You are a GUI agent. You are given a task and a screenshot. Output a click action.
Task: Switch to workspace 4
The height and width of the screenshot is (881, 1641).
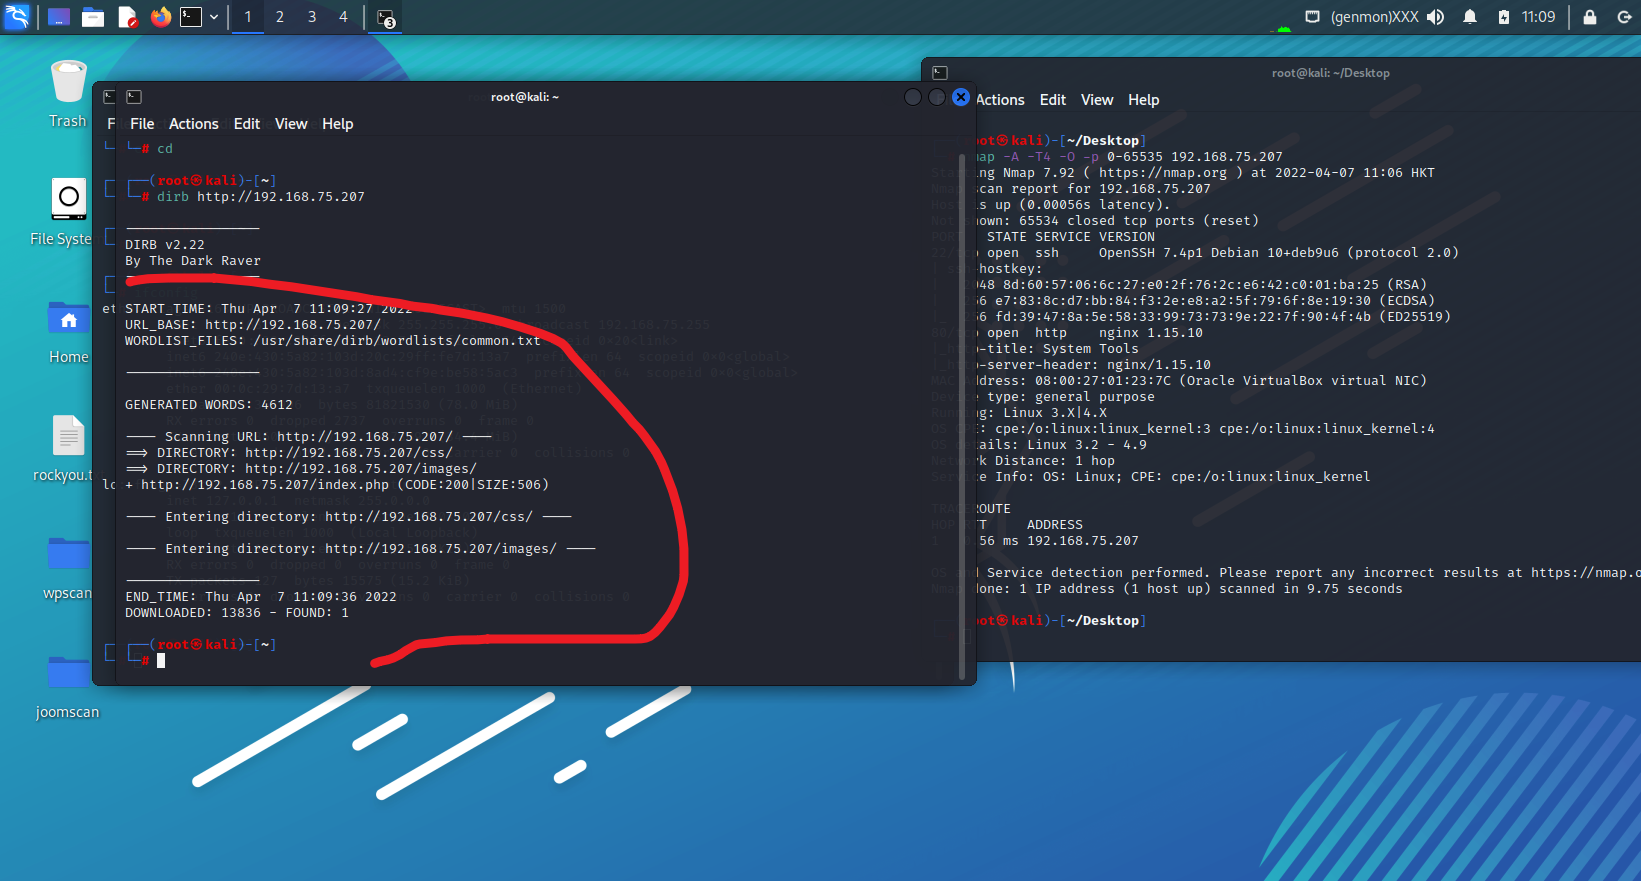point(343,17)
